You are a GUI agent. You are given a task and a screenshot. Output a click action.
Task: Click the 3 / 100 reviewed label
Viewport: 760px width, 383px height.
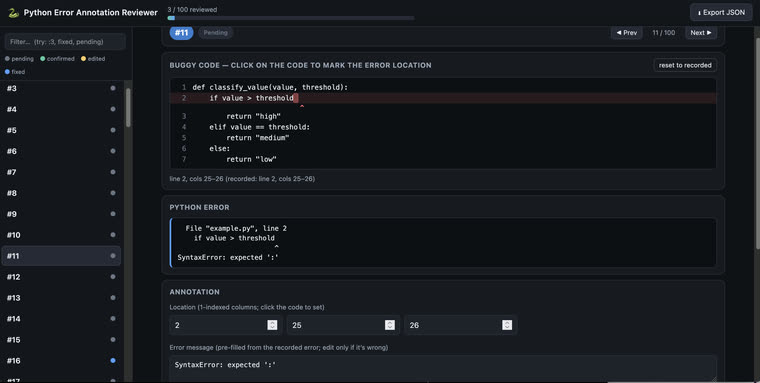pyautogui.click(x=192, y=9)
